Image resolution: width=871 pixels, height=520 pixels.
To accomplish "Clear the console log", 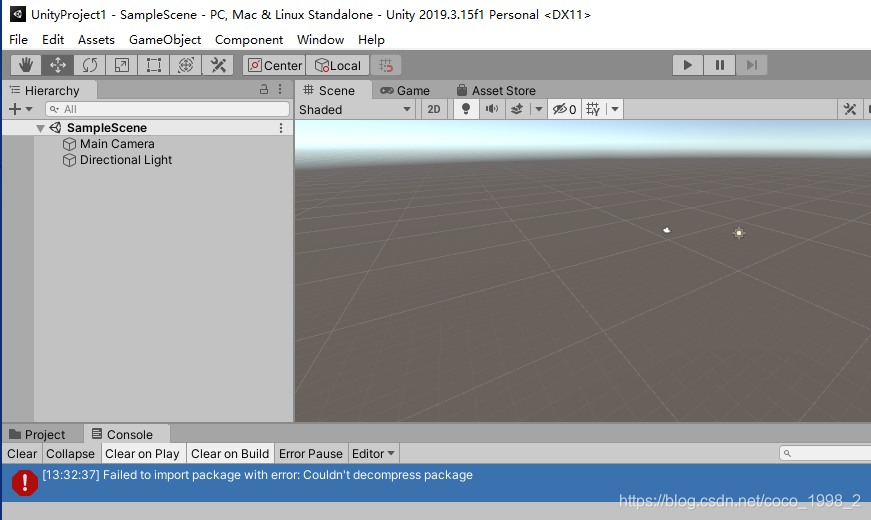I will [22, 454].
